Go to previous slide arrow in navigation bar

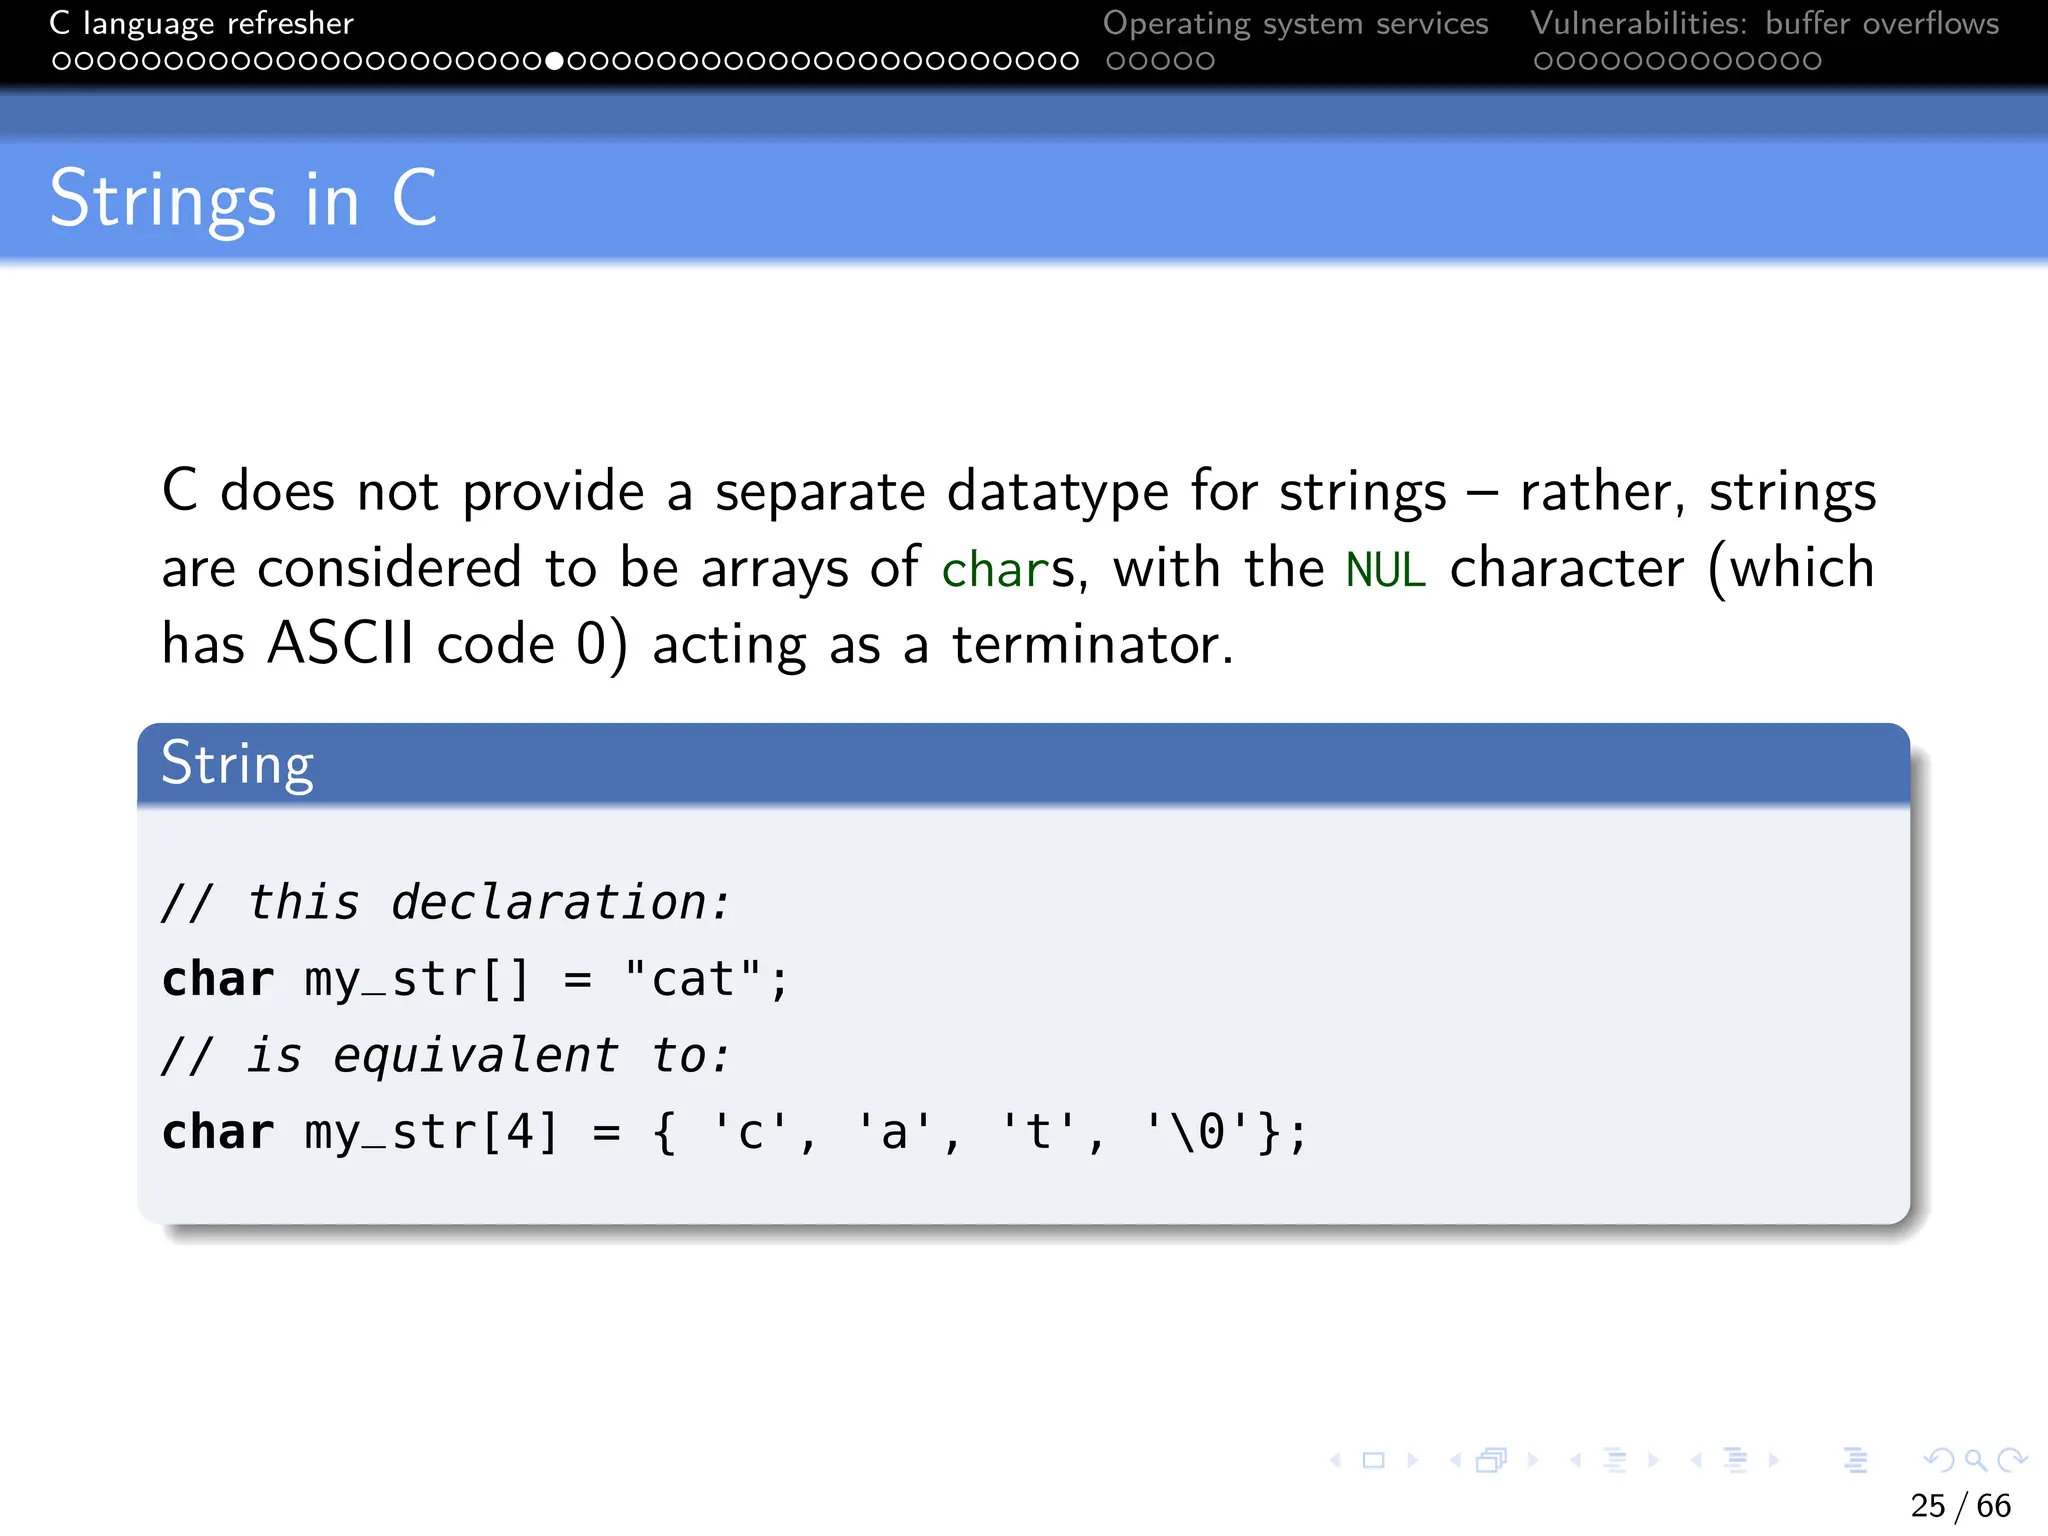[x=1335, y=1461]
